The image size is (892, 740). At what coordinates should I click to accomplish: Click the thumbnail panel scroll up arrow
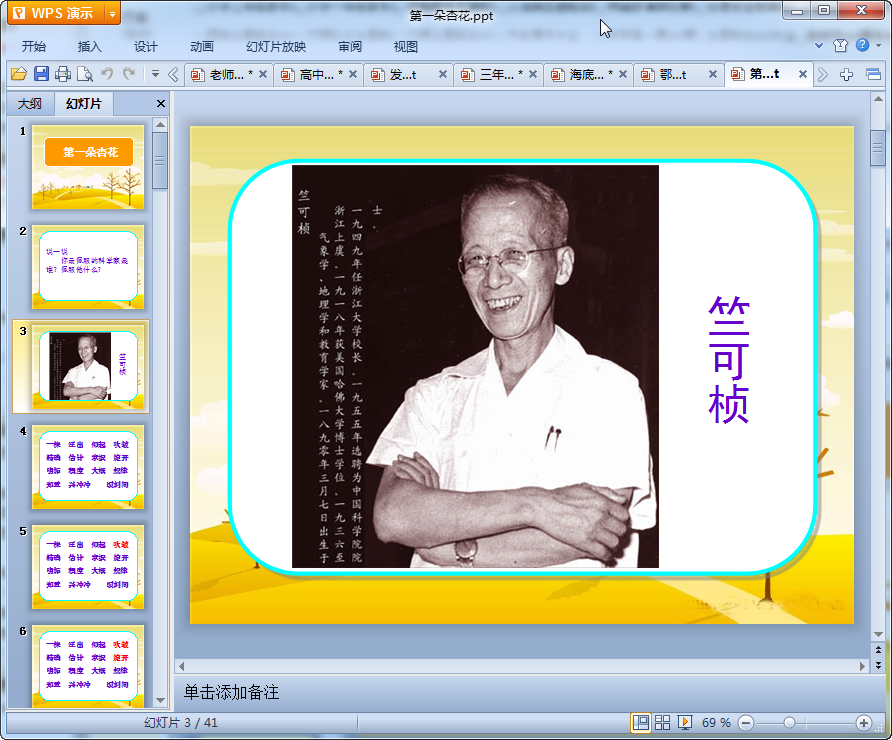pos(160,125)
